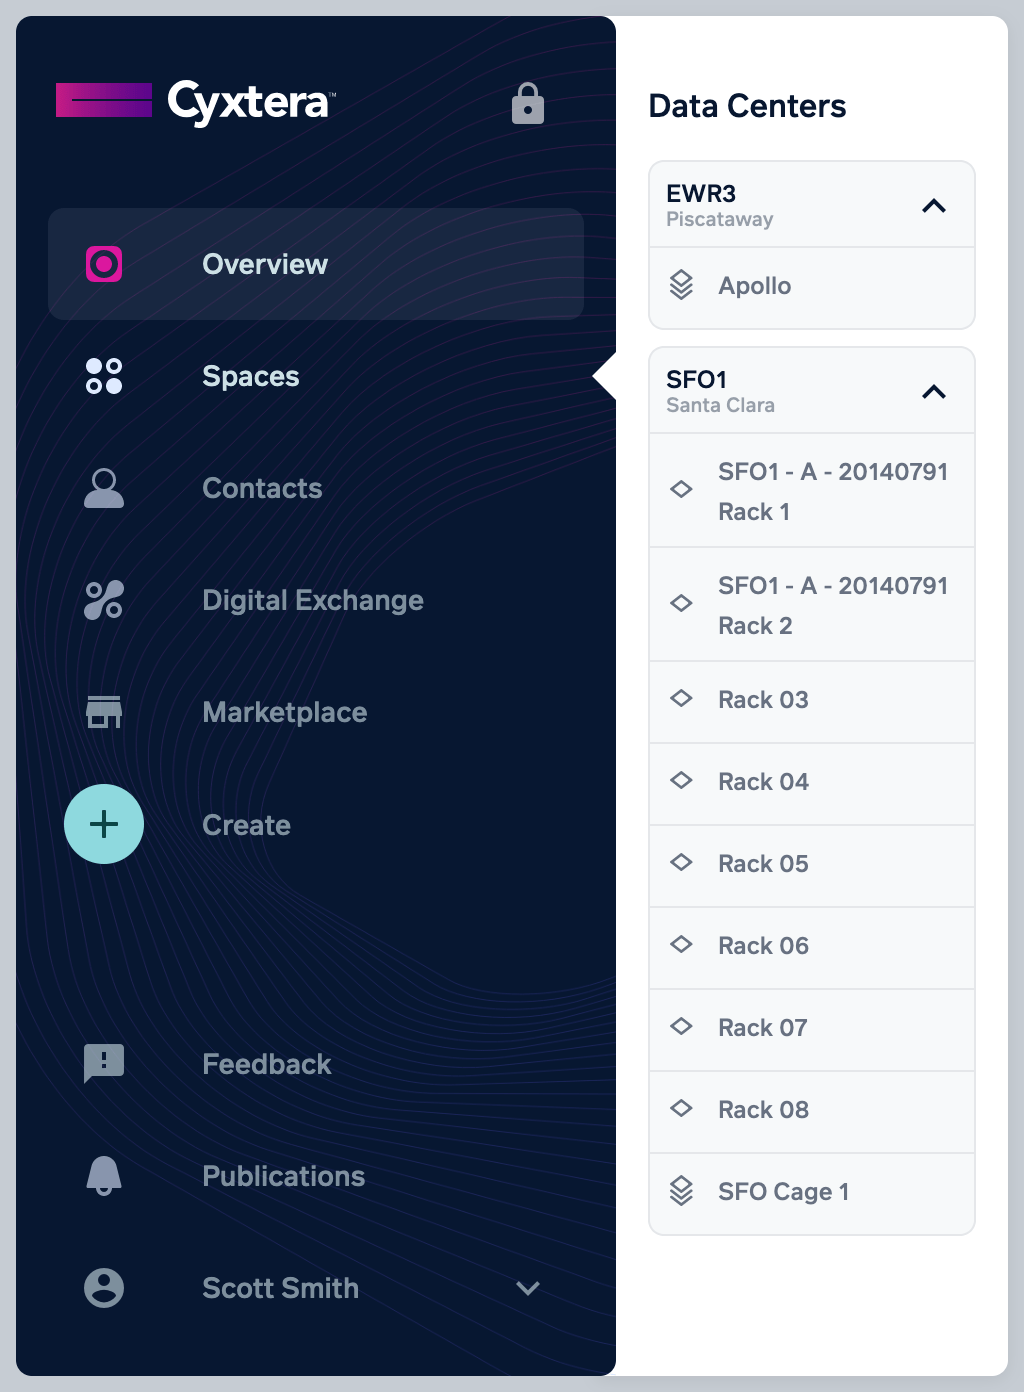Select SFO1 - A - 20140791 Rack 1
This screenshot has width=1024, height=1392.
[812, 490]
